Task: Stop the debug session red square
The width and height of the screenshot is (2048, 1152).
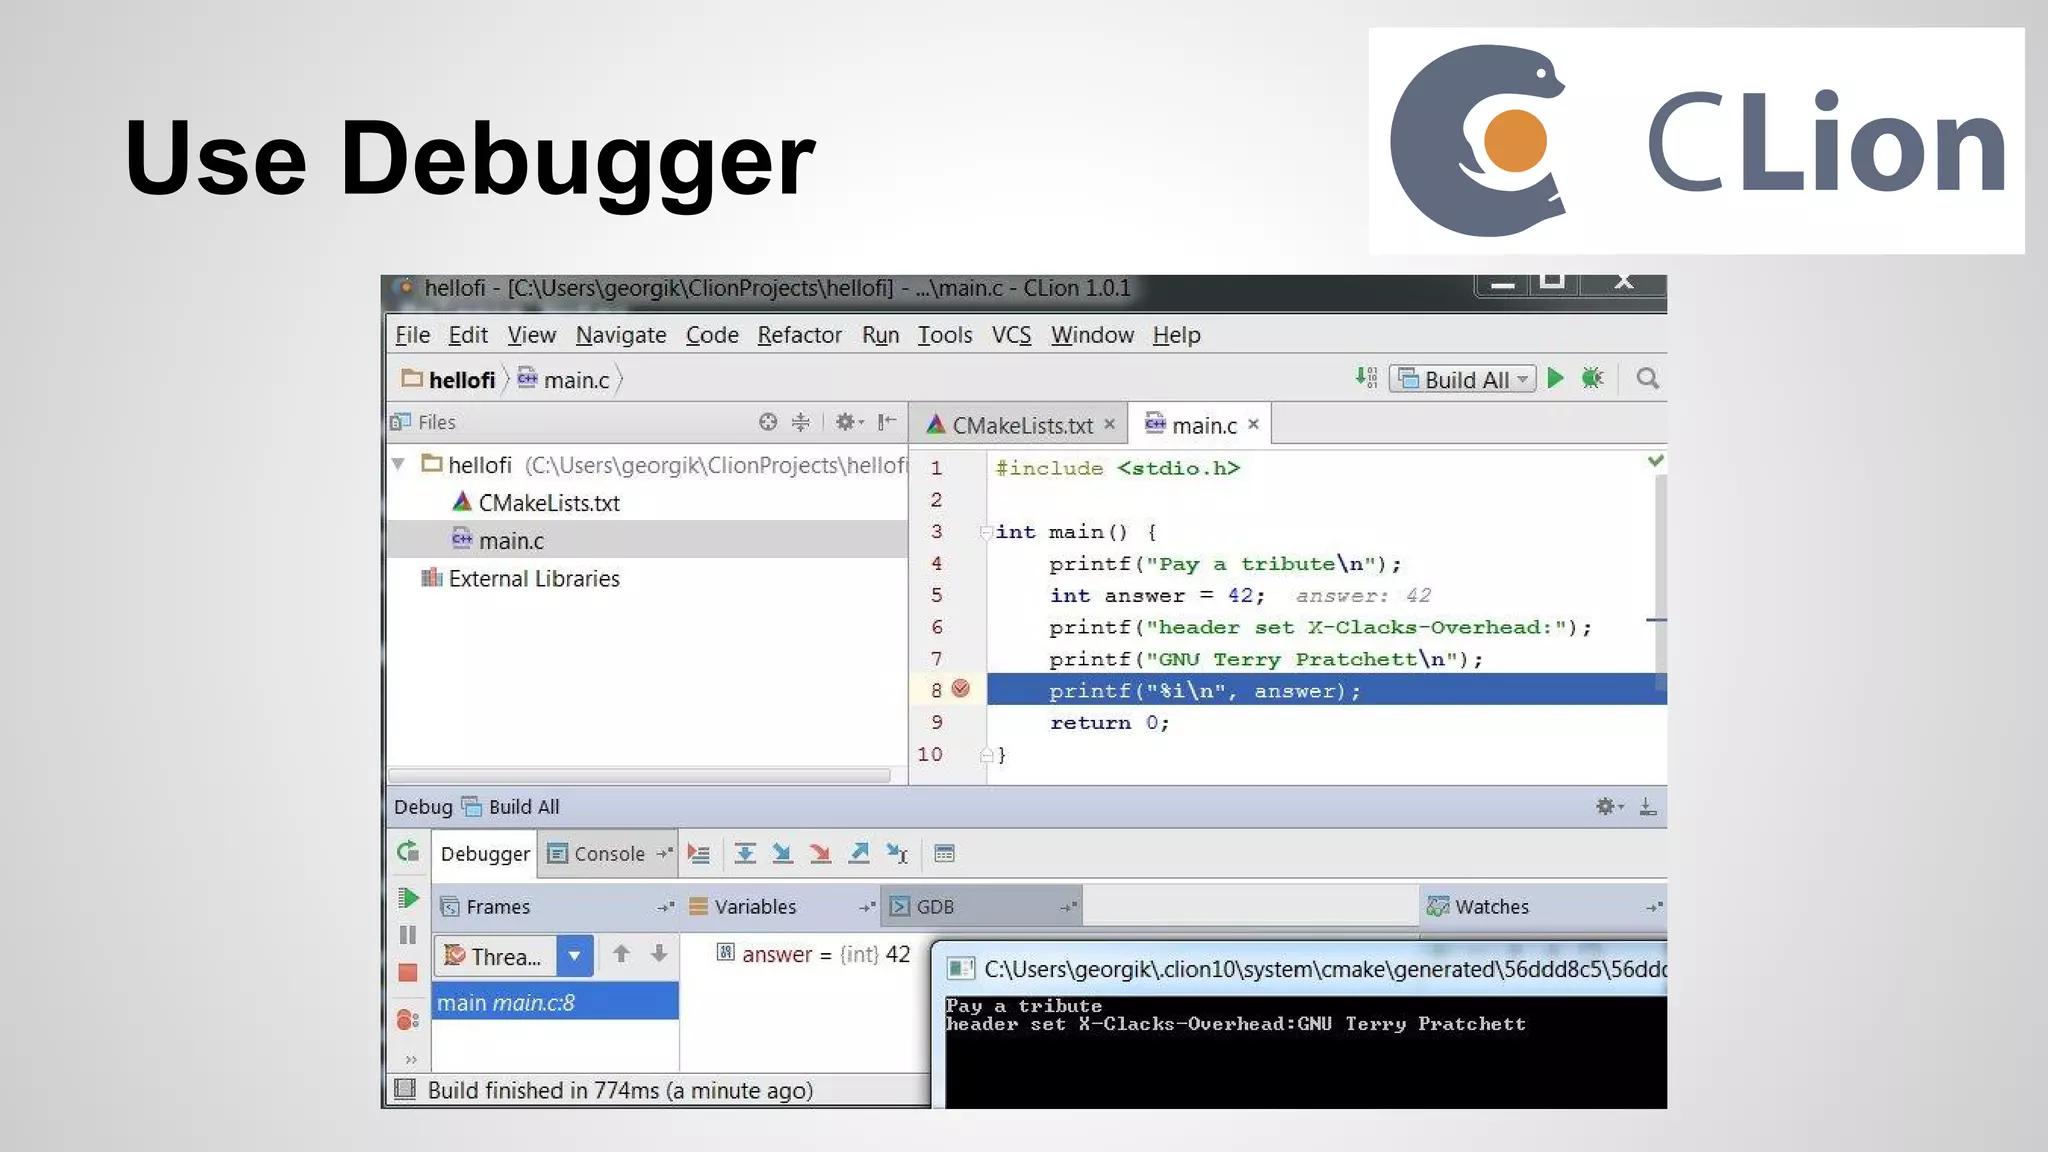Action: point(408,972)
